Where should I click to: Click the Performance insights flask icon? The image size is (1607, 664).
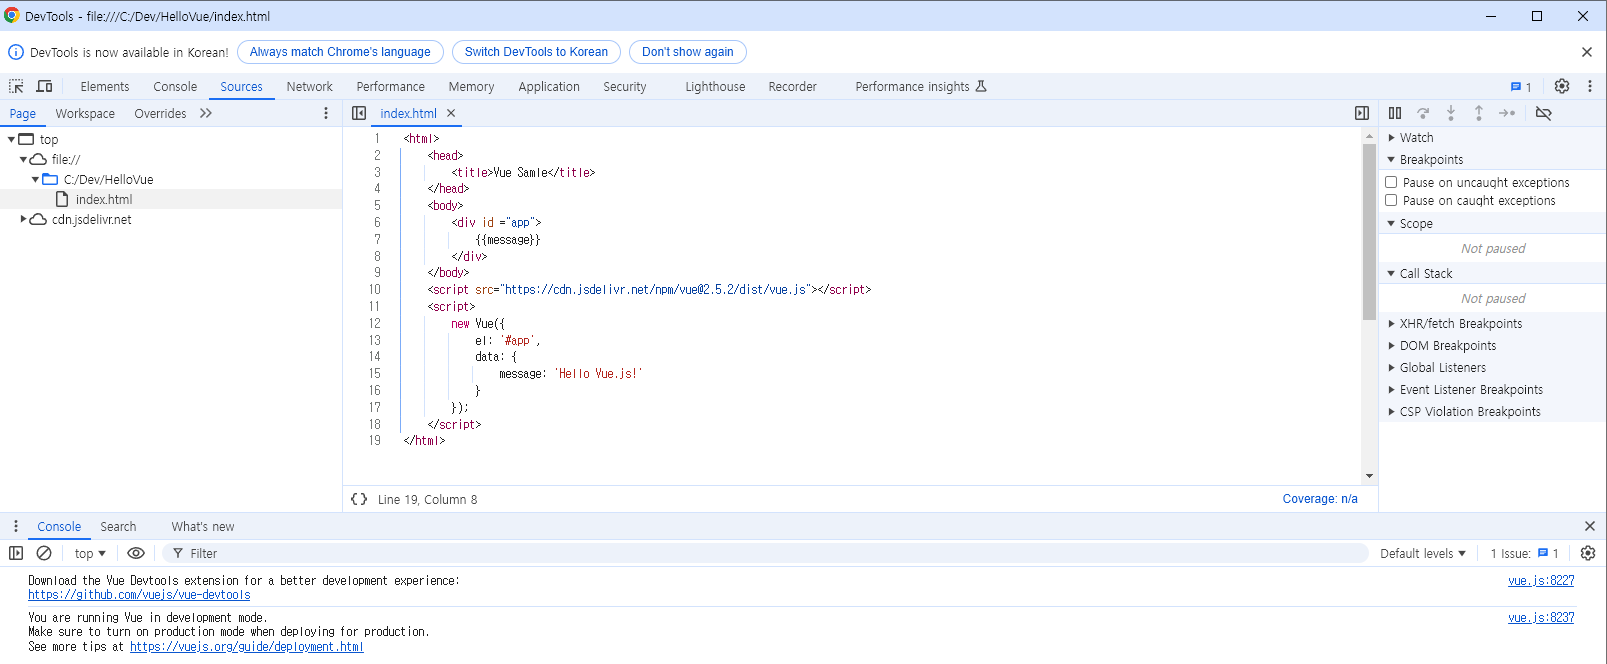tap(981, 87)
